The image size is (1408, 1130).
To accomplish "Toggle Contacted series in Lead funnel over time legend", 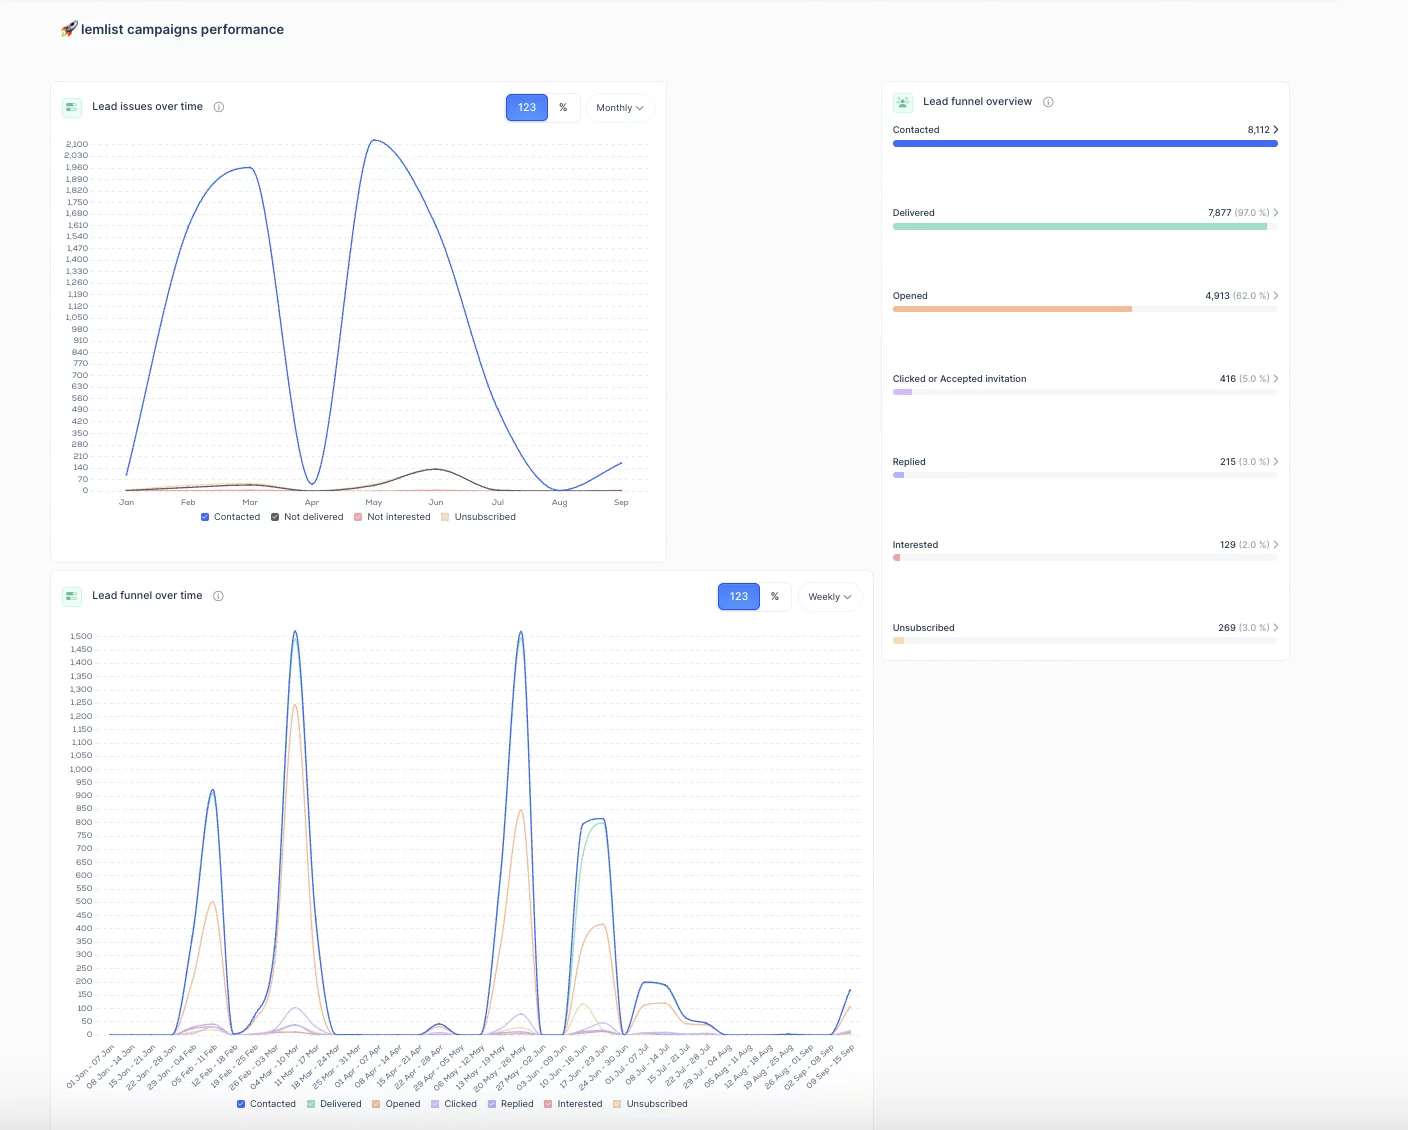I will coord(241,1104).
